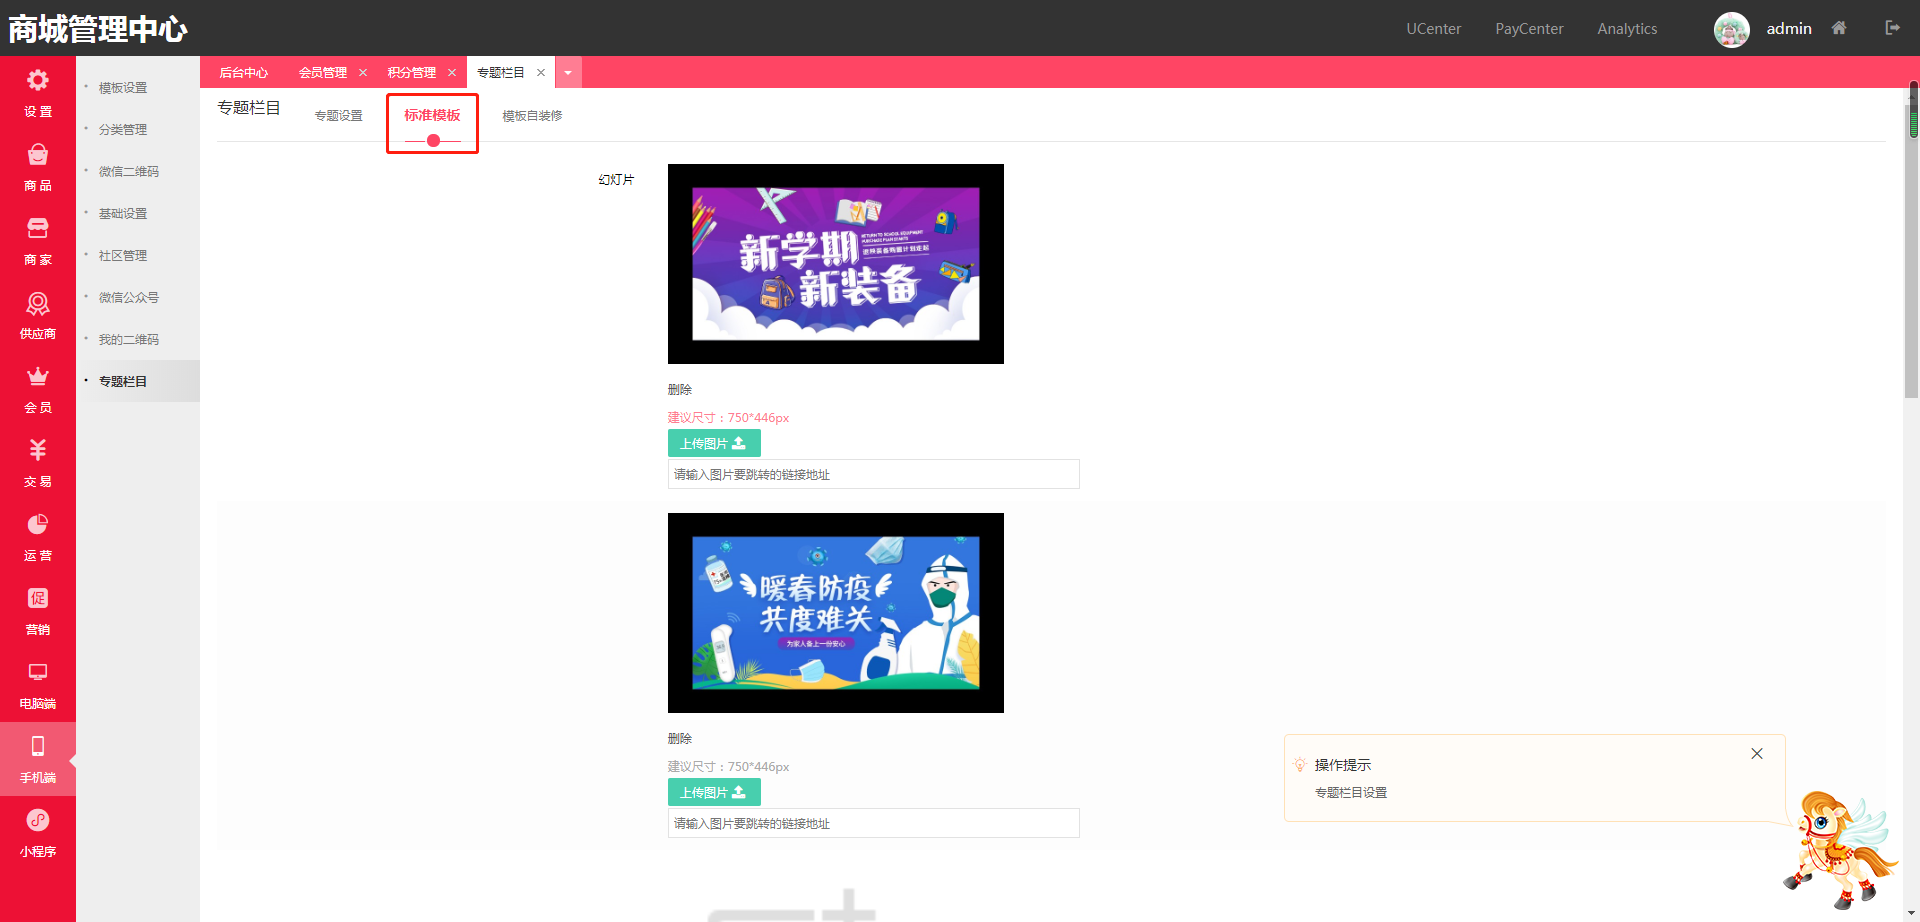Open the 供应商 supplier sidebar icon
The image size is (1920, 922).
(x=38, y=303)
